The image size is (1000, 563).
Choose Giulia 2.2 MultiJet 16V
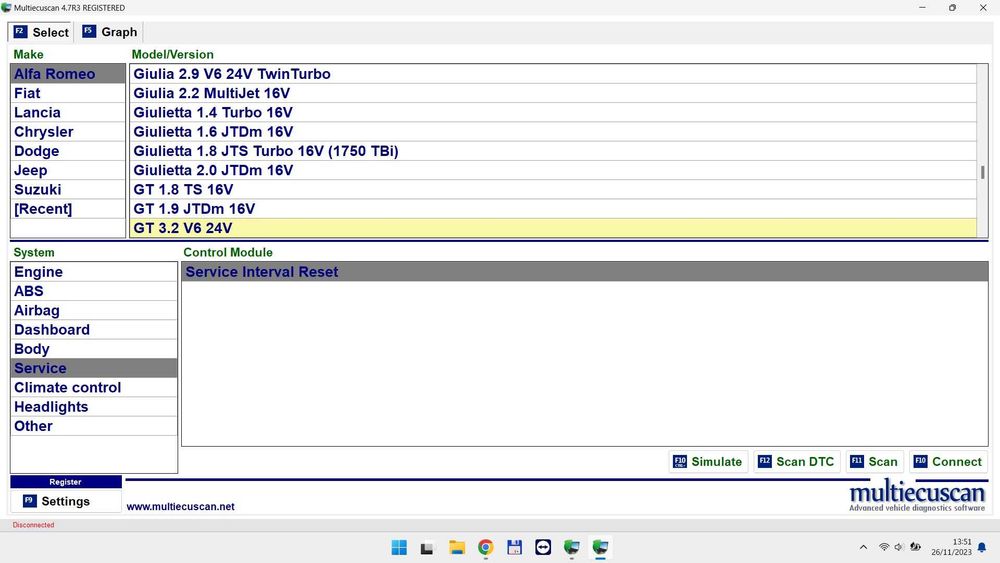click(x=553, y=93)
